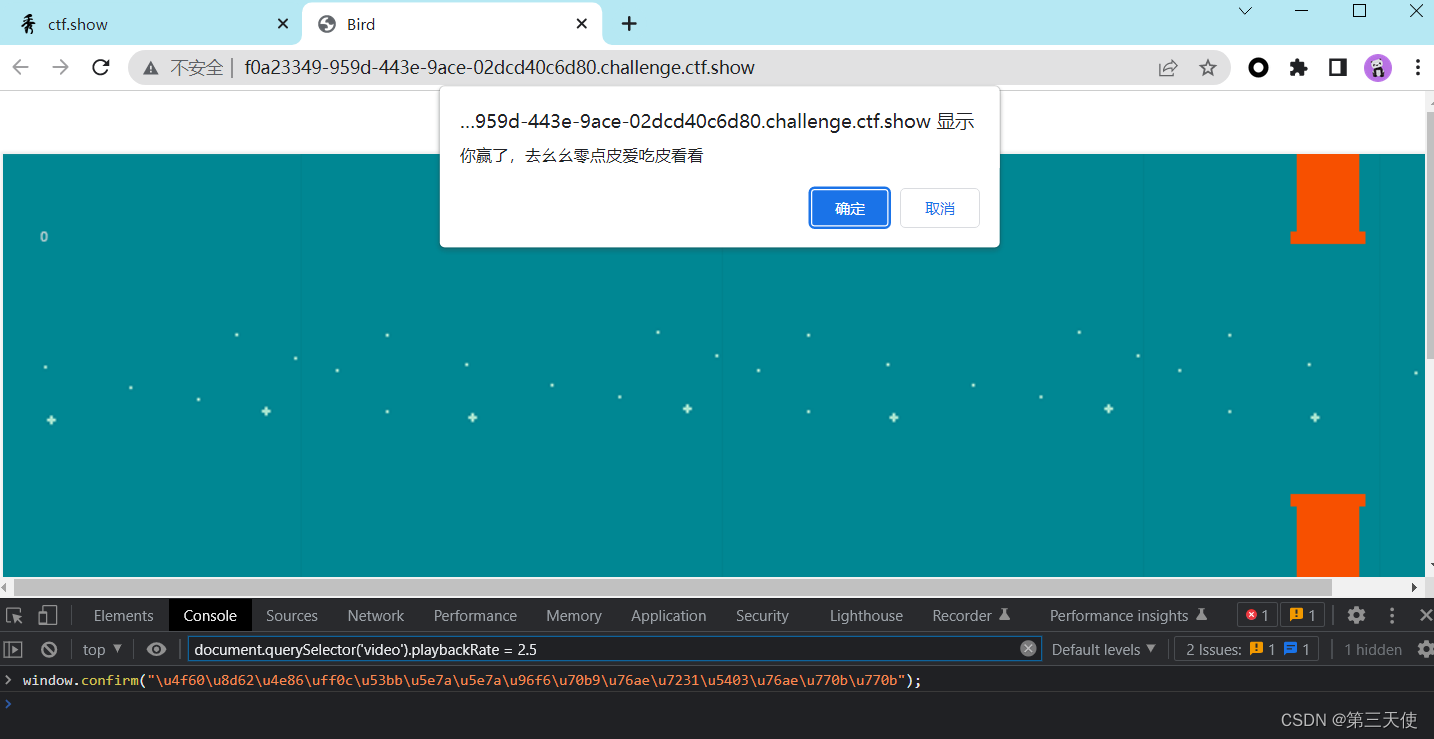Click the horizontal scrollbar right arrow
Viewport: 1434px width, 739px height.
[1415, 587]
